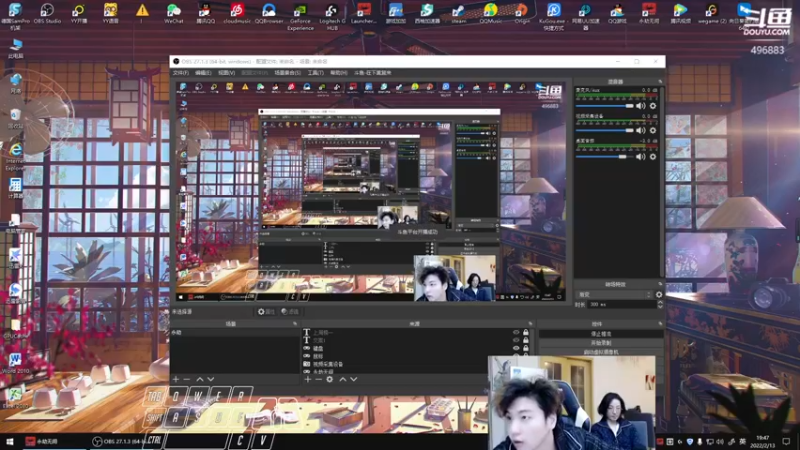
Task: Open the scene transition type dropdown
Action: tap(614, 294)
